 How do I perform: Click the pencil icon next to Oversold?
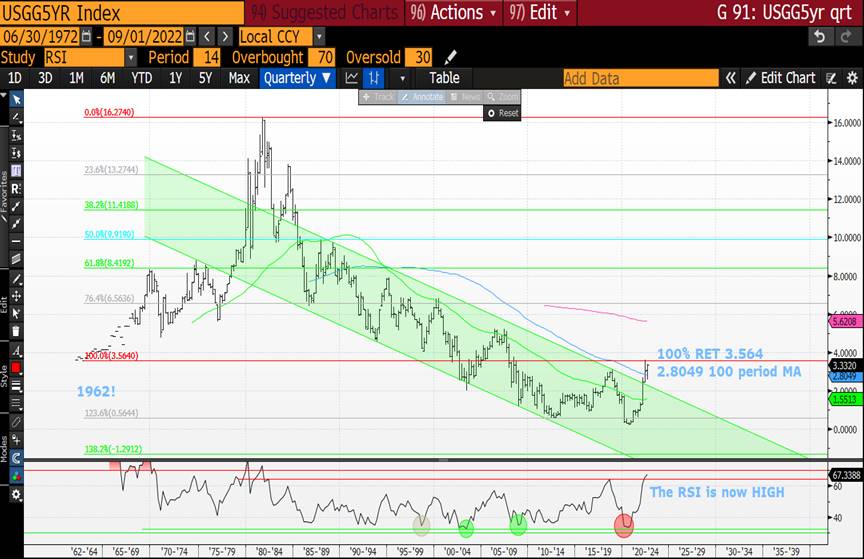(450, 57)
